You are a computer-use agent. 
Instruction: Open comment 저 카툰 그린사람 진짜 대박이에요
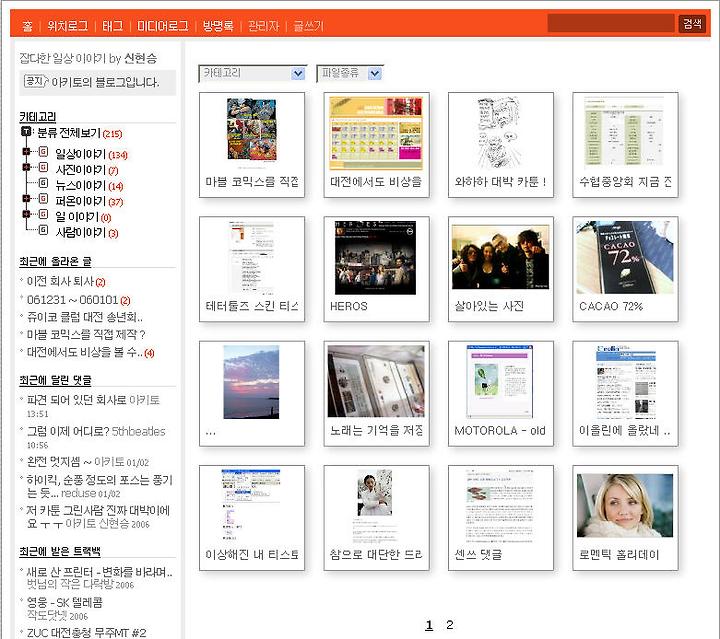98,516
